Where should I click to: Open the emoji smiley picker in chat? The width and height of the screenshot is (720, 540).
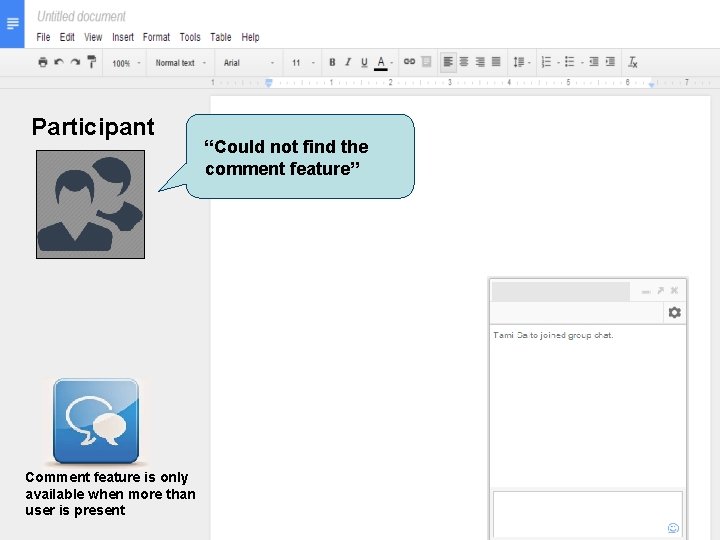pos(673,528)
